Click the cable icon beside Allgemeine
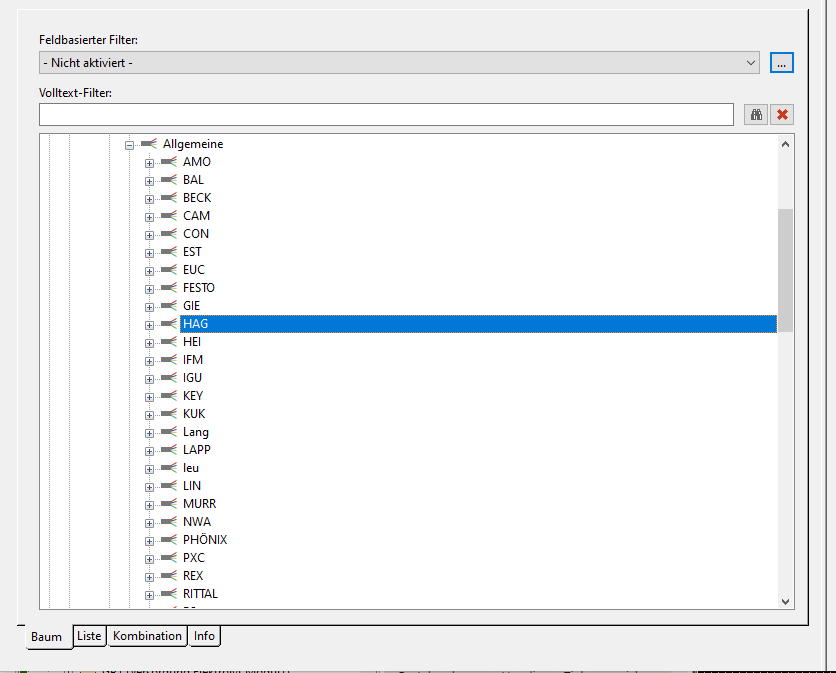 [x=149, y=143]
